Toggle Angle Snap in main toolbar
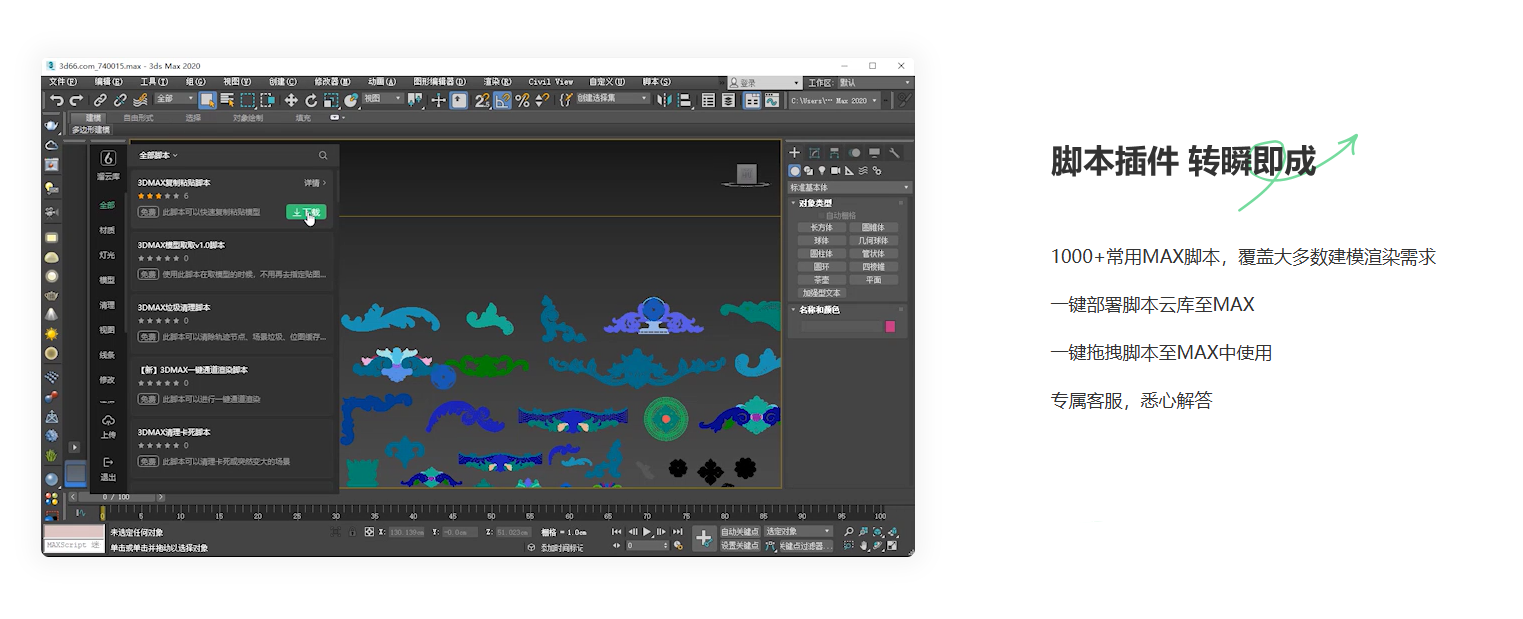The image size is (1523, 619). [x=502, y=100]
